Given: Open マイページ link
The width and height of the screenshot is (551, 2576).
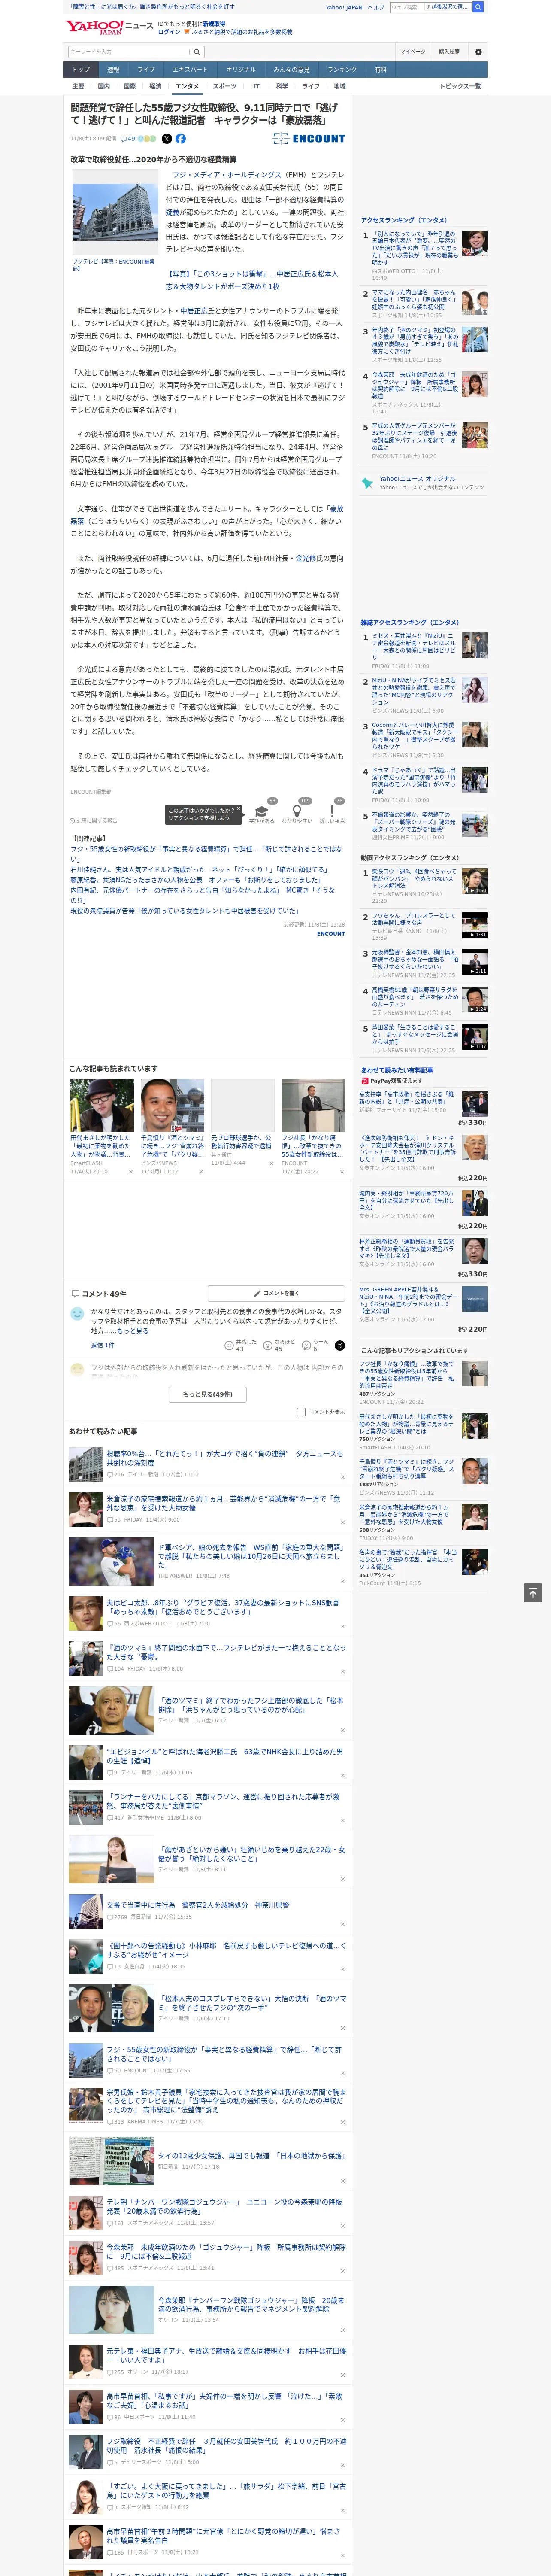Looking at the screenshot, I should 412,51.
